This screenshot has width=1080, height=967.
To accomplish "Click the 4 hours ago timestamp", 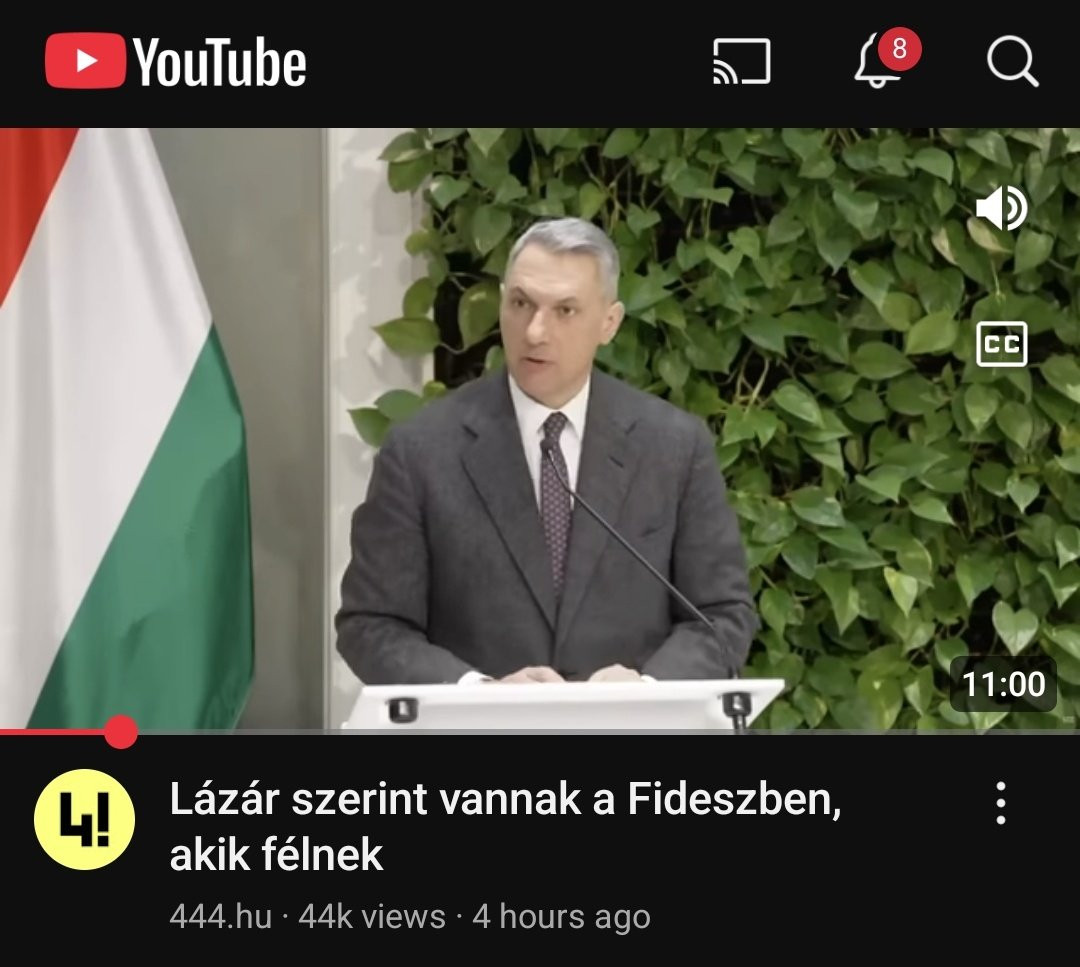I will [x=561, y=917].
